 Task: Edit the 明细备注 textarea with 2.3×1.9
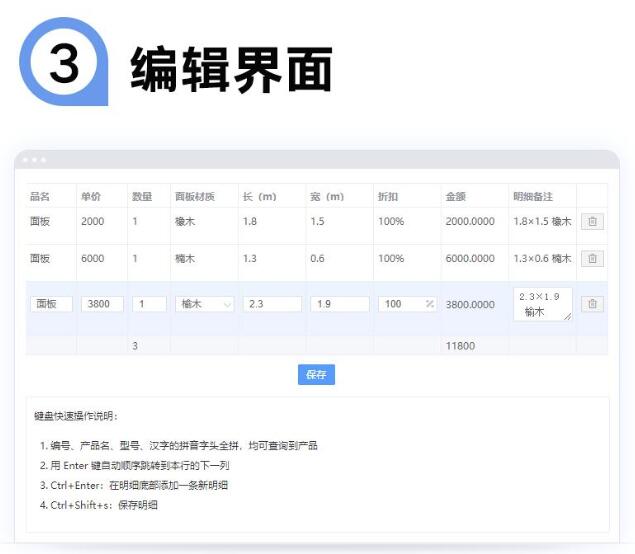click(542, 304)
